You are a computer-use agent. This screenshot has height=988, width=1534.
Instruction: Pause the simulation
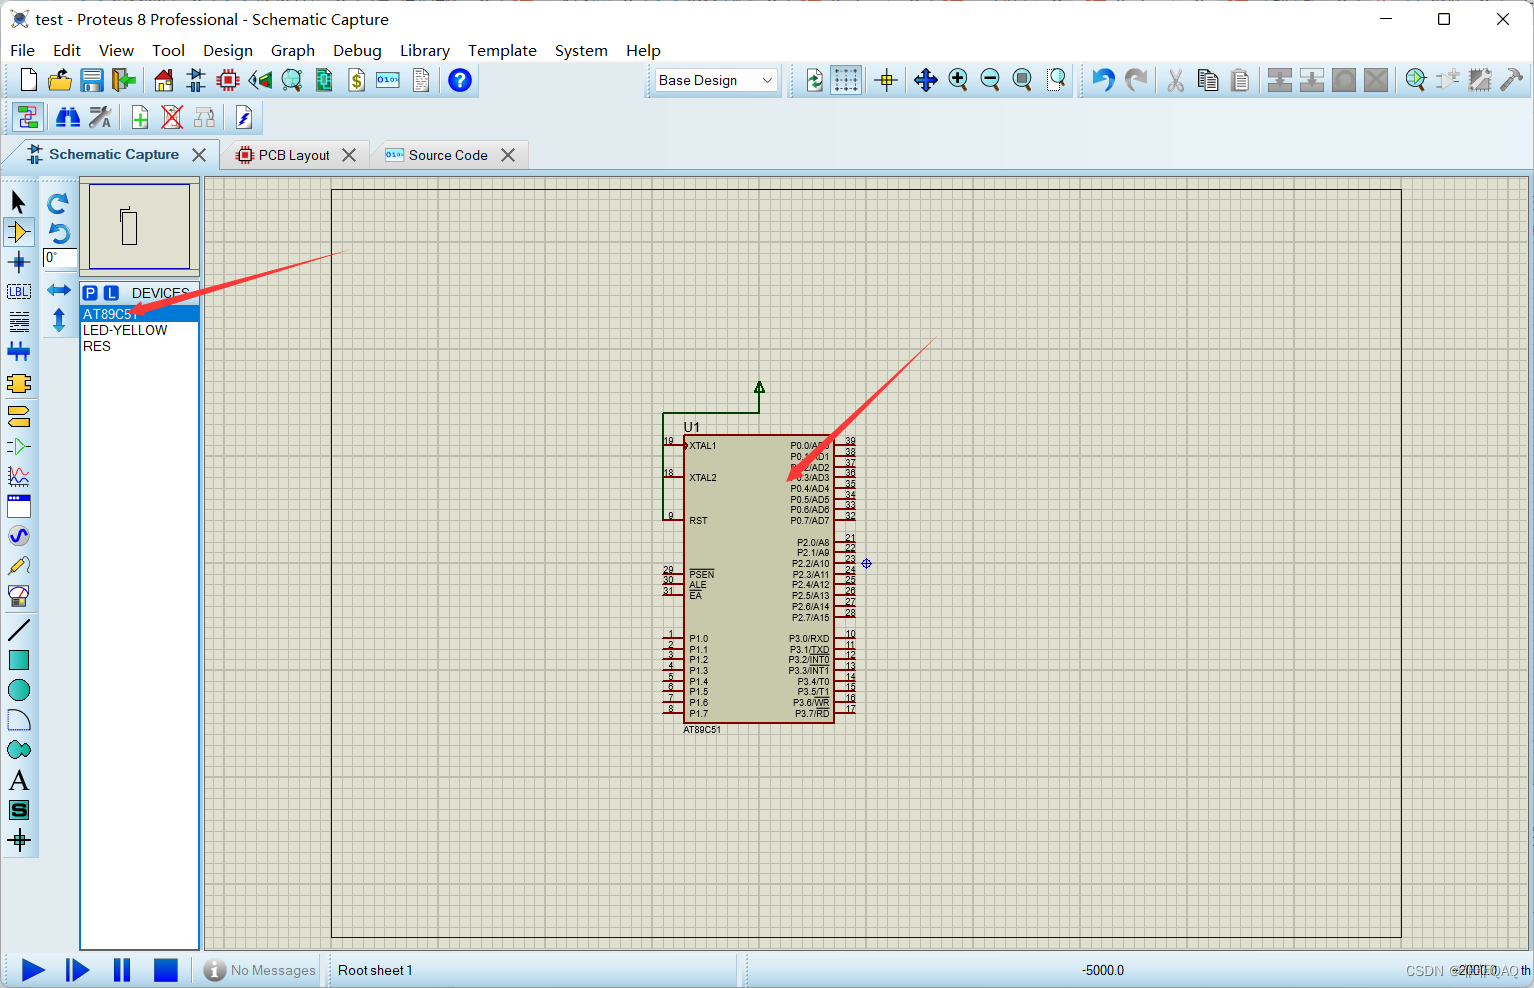(122, 970)
